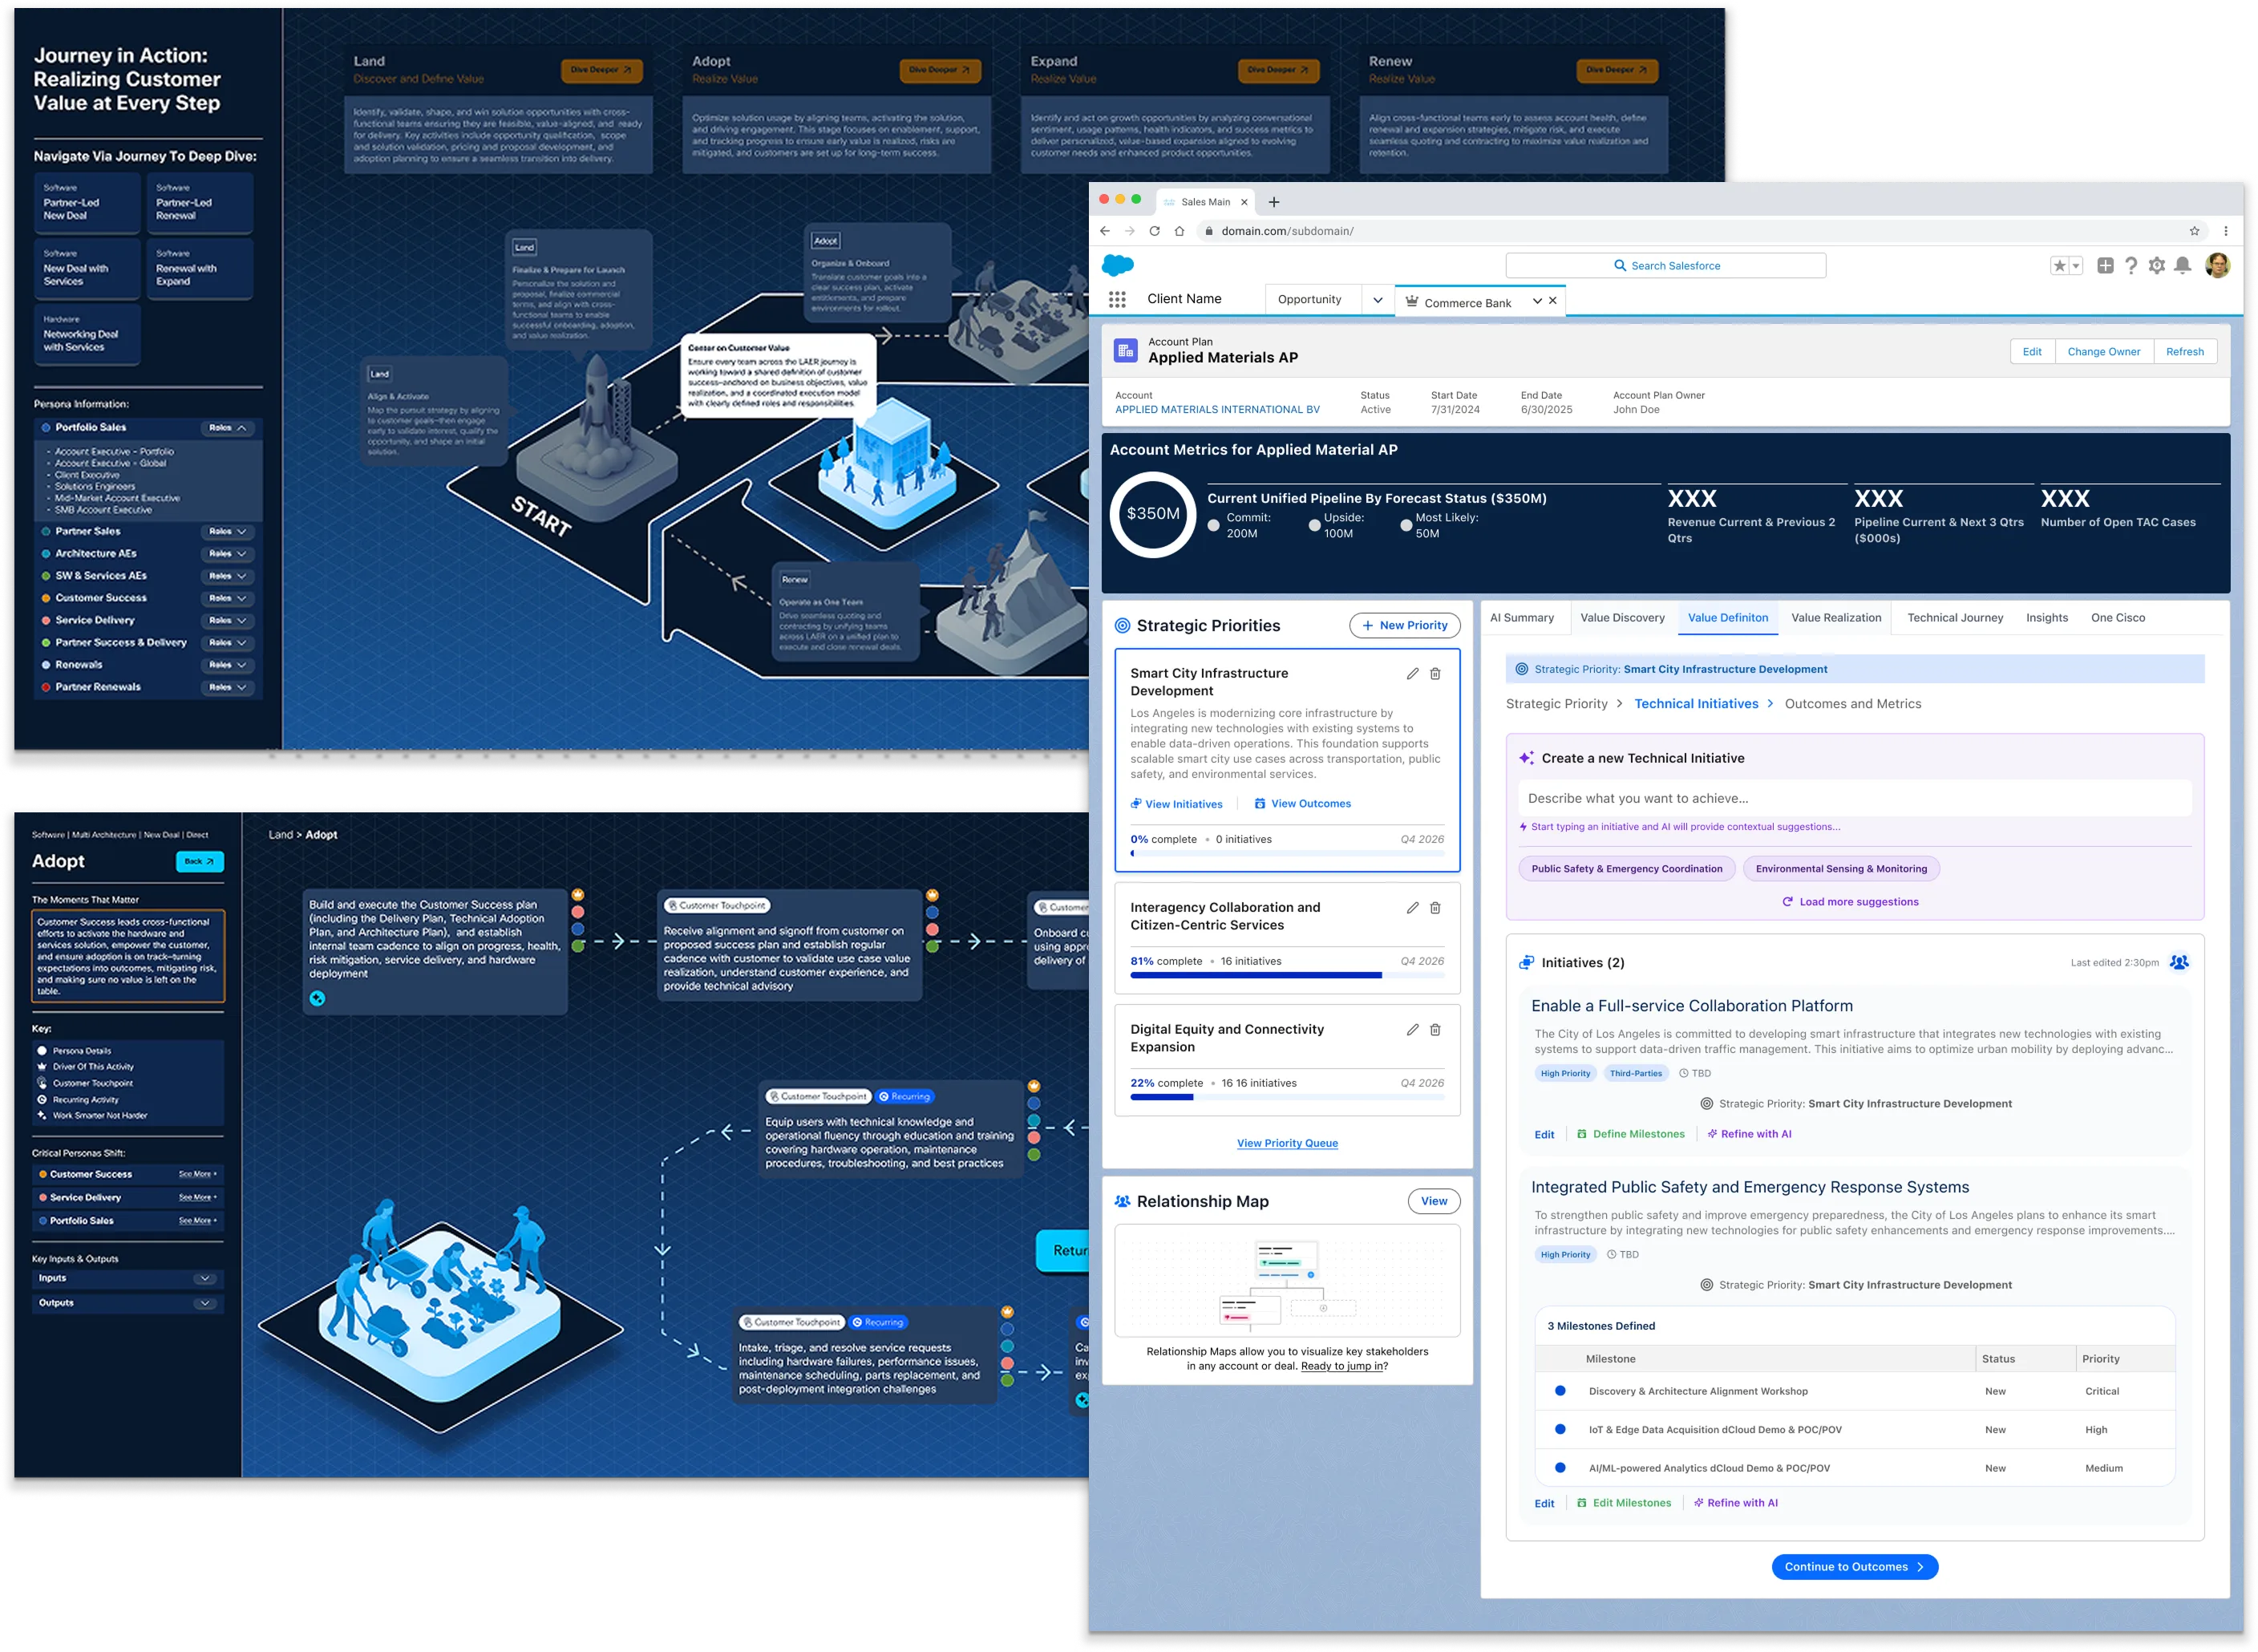Edit Interagency Collaboration priority with pencil icon
2258x1652 pixels.
pyautogui.click(x=1412, y=908)
